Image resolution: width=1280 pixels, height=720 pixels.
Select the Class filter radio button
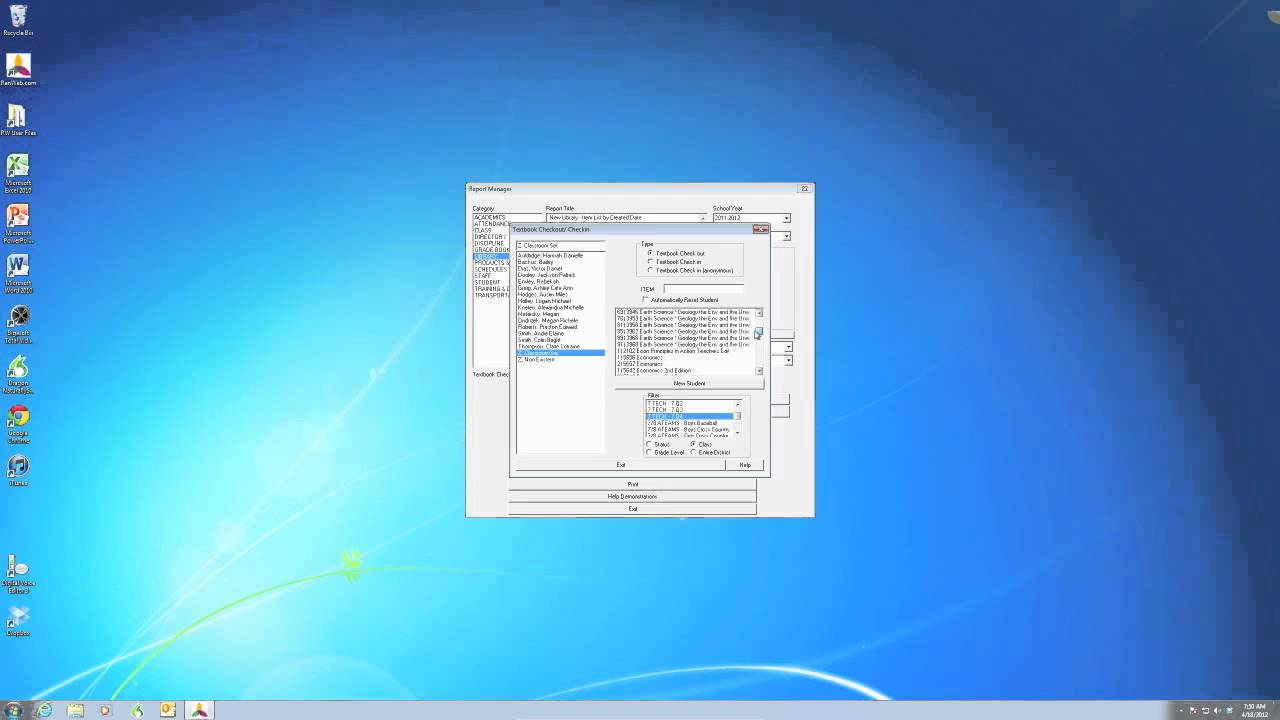tap(693, 444)
